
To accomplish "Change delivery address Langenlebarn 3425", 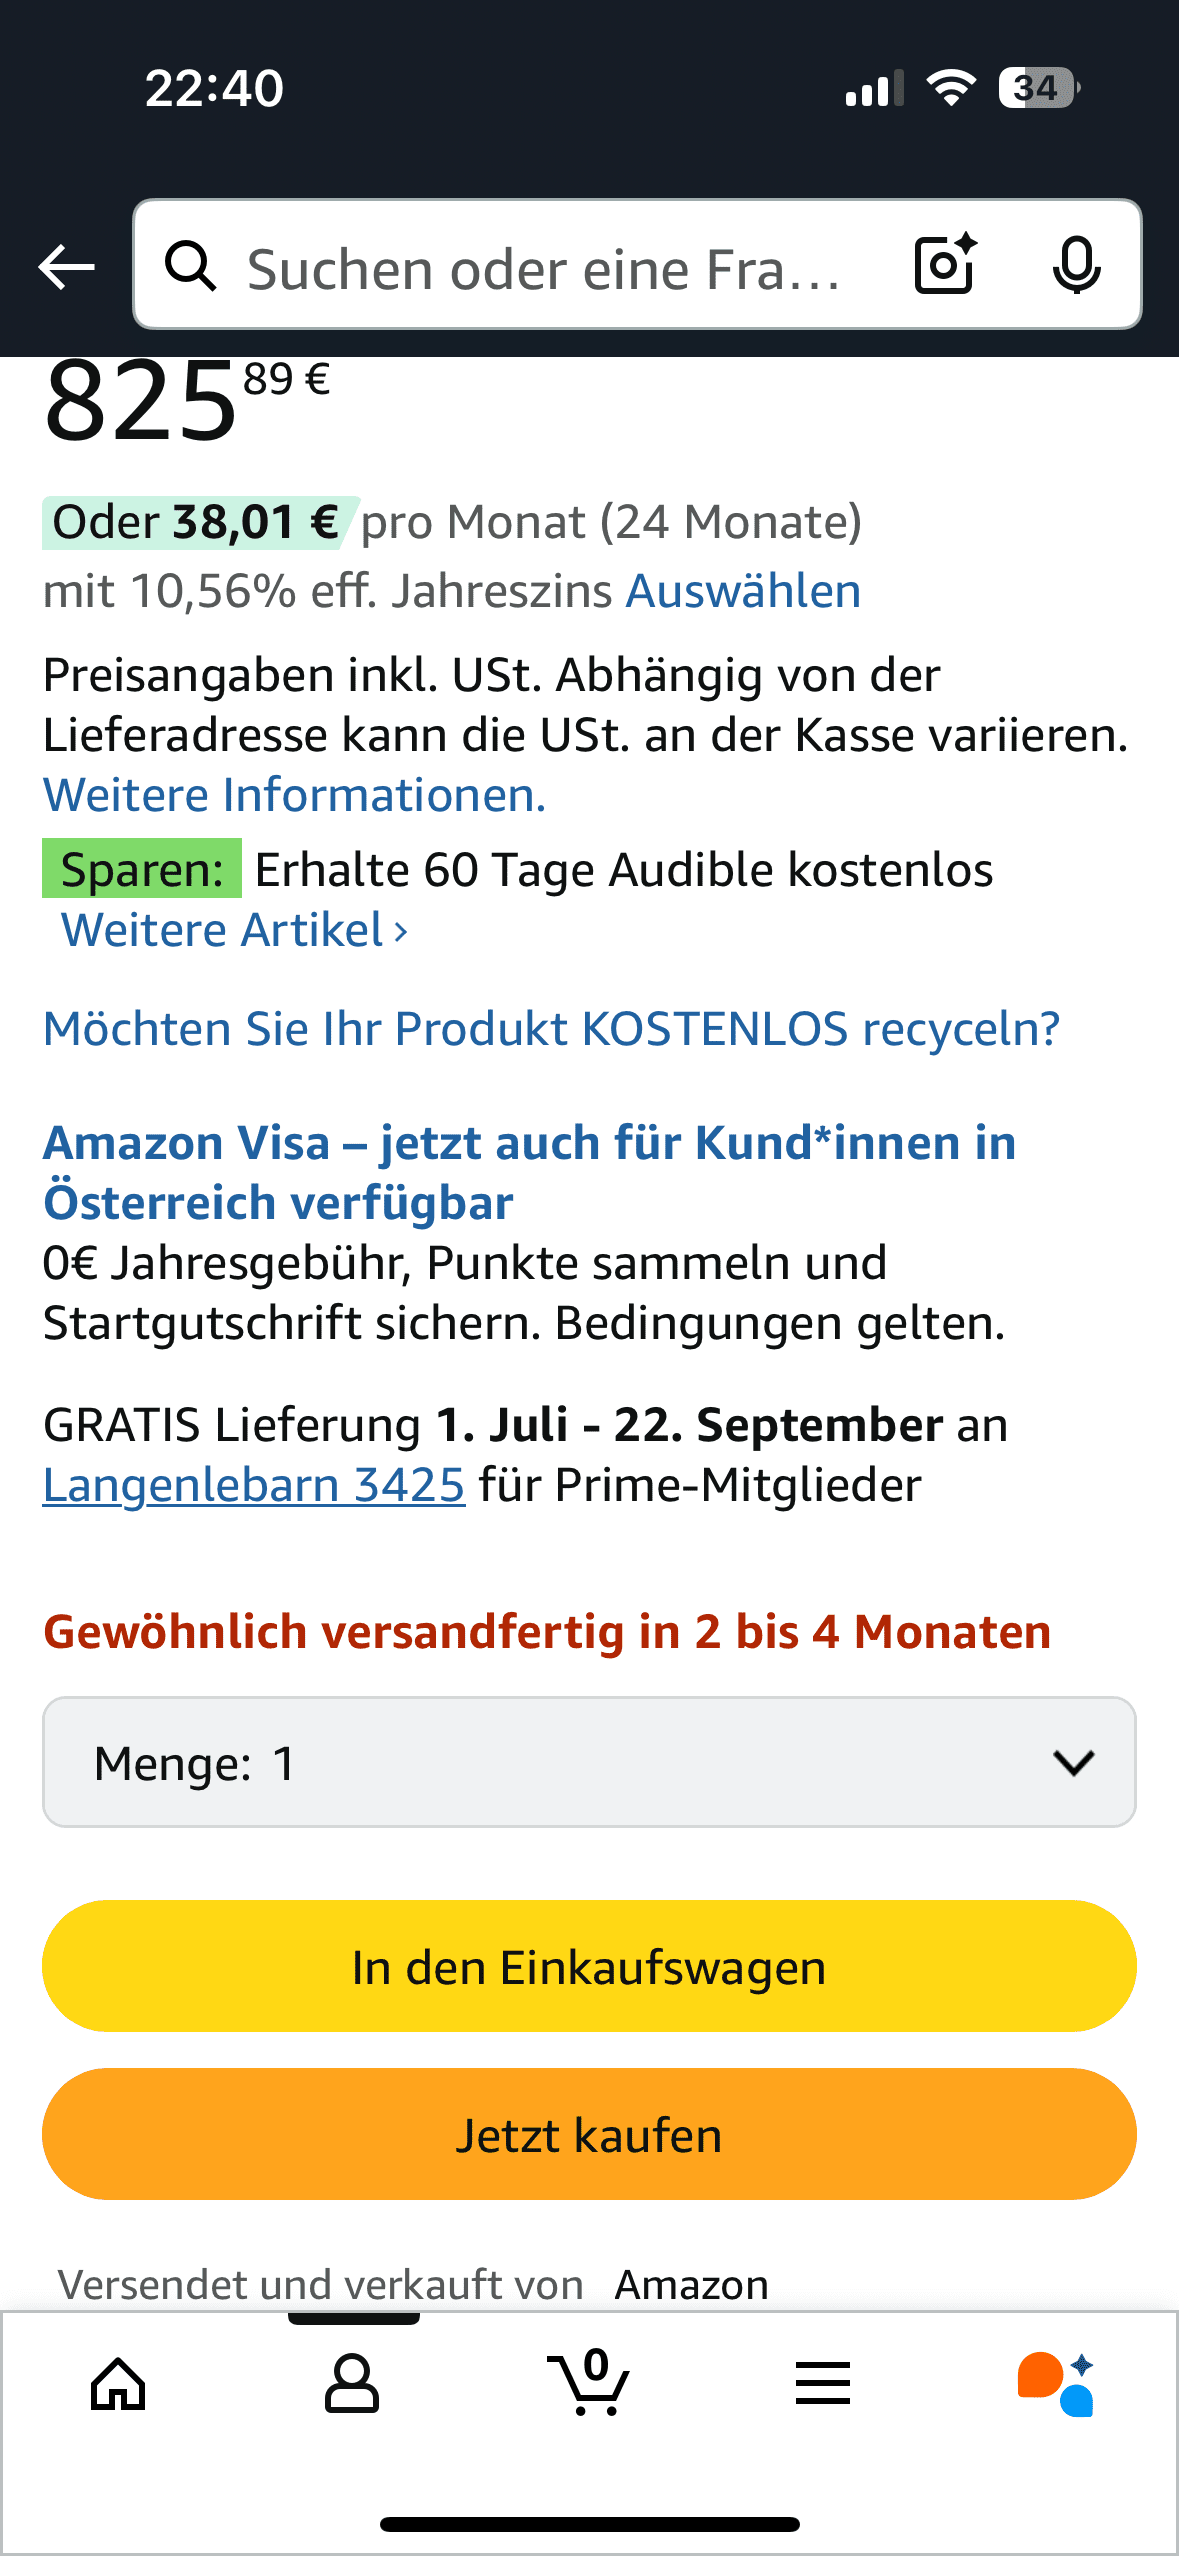I will point(254,1485).
